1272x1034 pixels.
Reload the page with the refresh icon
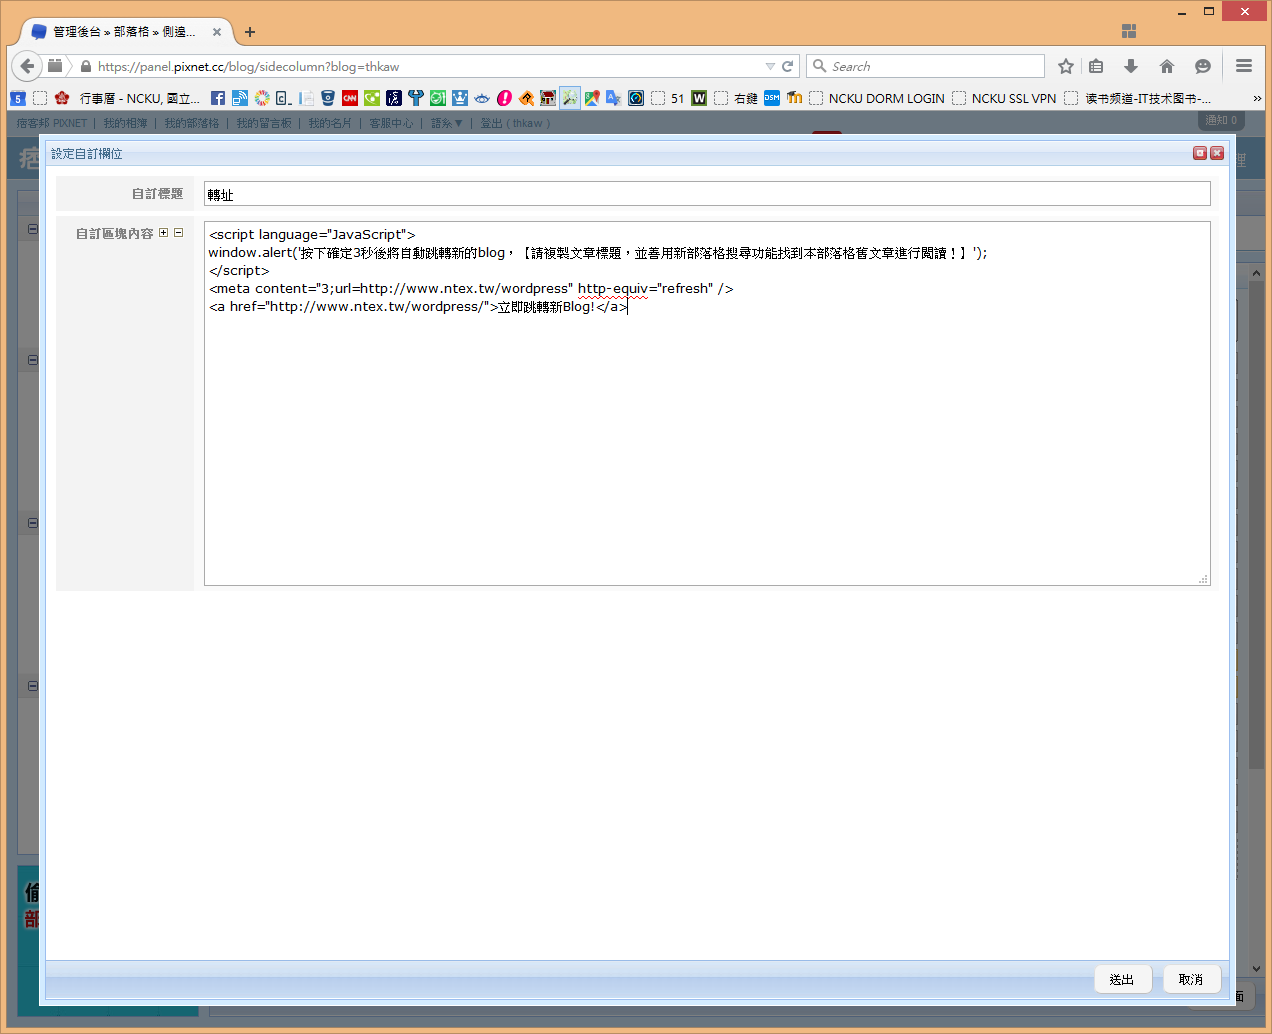[788, 66]
